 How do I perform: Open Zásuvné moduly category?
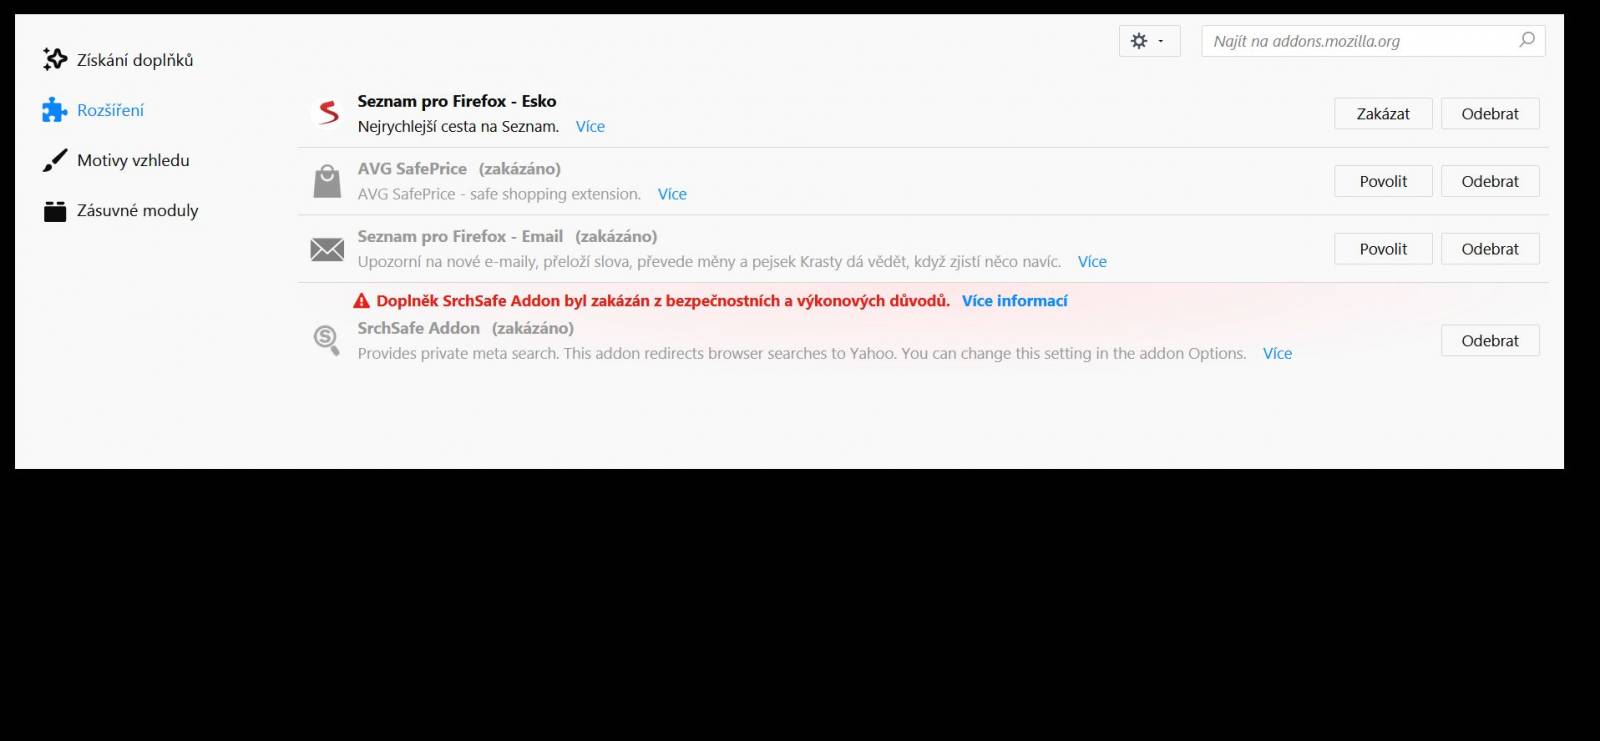coord(121,210)
